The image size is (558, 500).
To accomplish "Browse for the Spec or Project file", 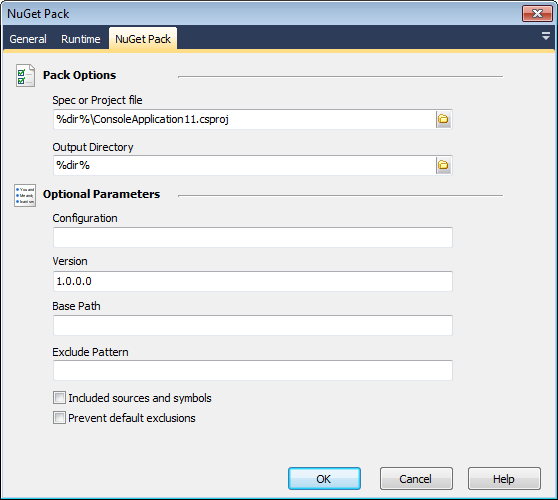I will (443, 119).
